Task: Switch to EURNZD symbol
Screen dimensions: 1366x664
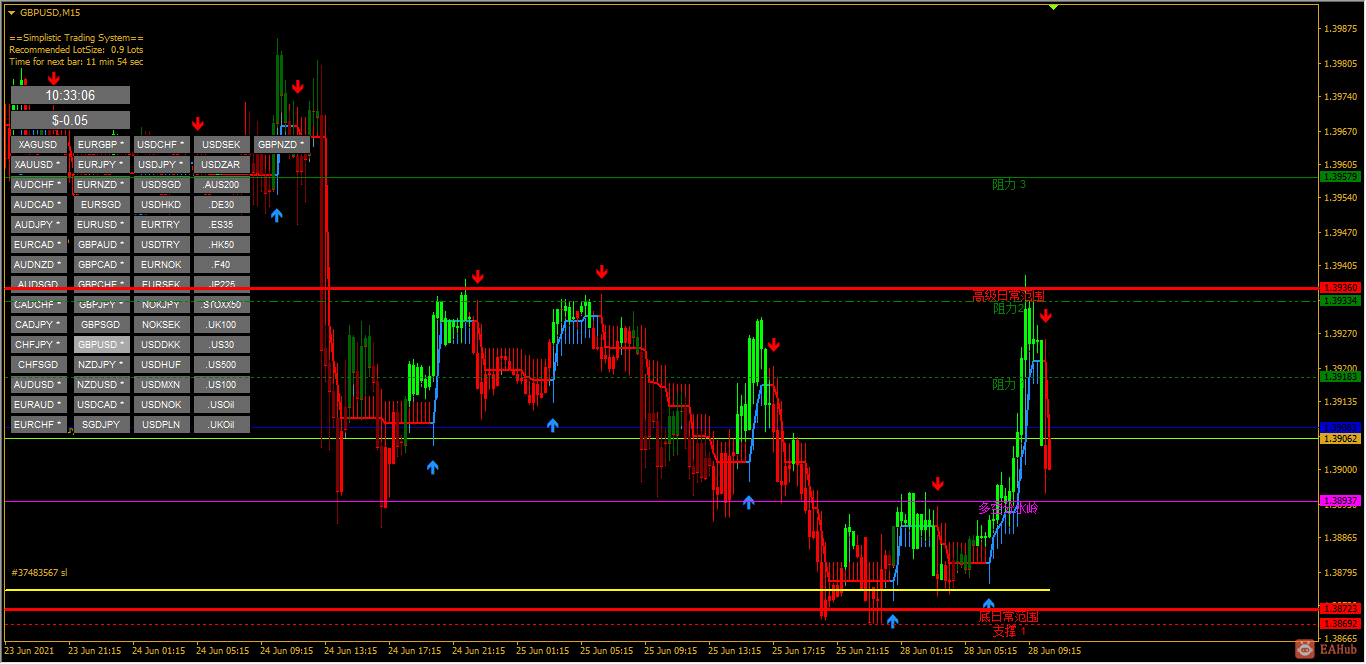Action: 101,185
